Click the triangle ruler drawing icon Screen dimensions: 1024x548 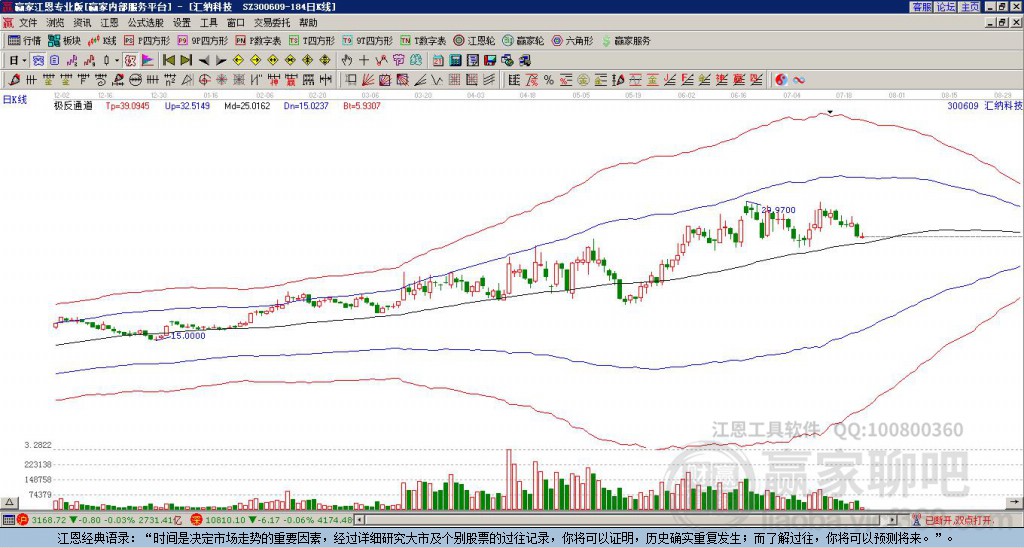click(x=187, y=80)
